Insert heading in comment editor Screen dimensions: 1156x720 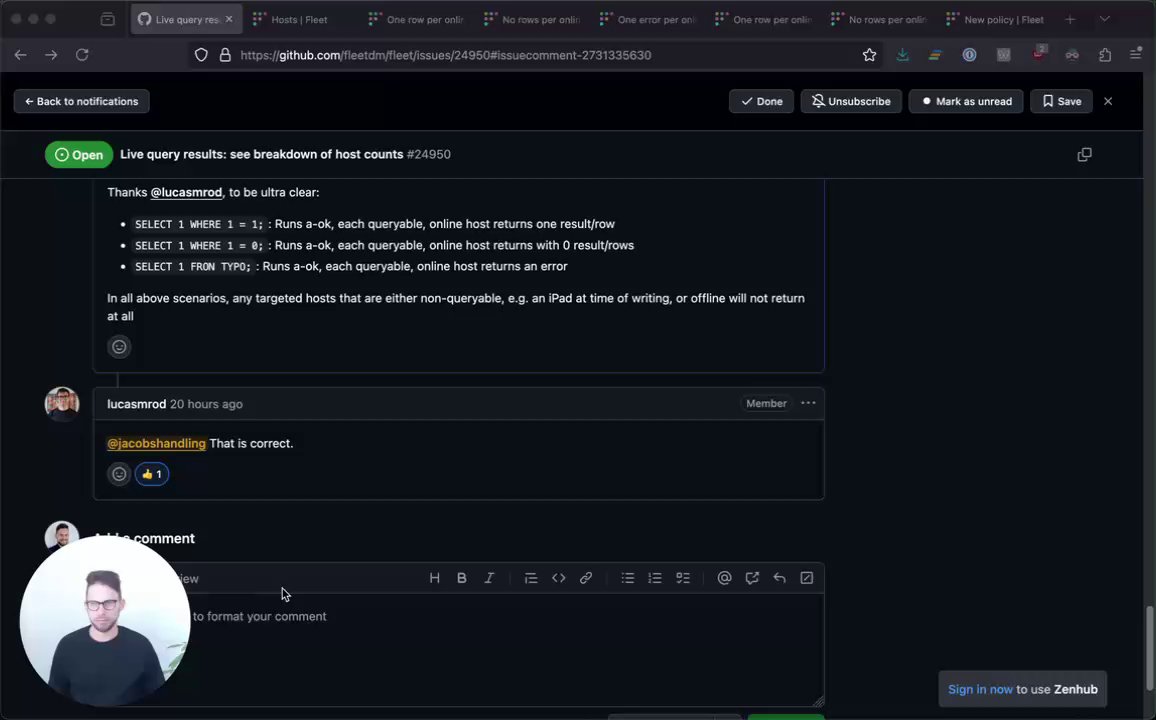tap(434, 579)
